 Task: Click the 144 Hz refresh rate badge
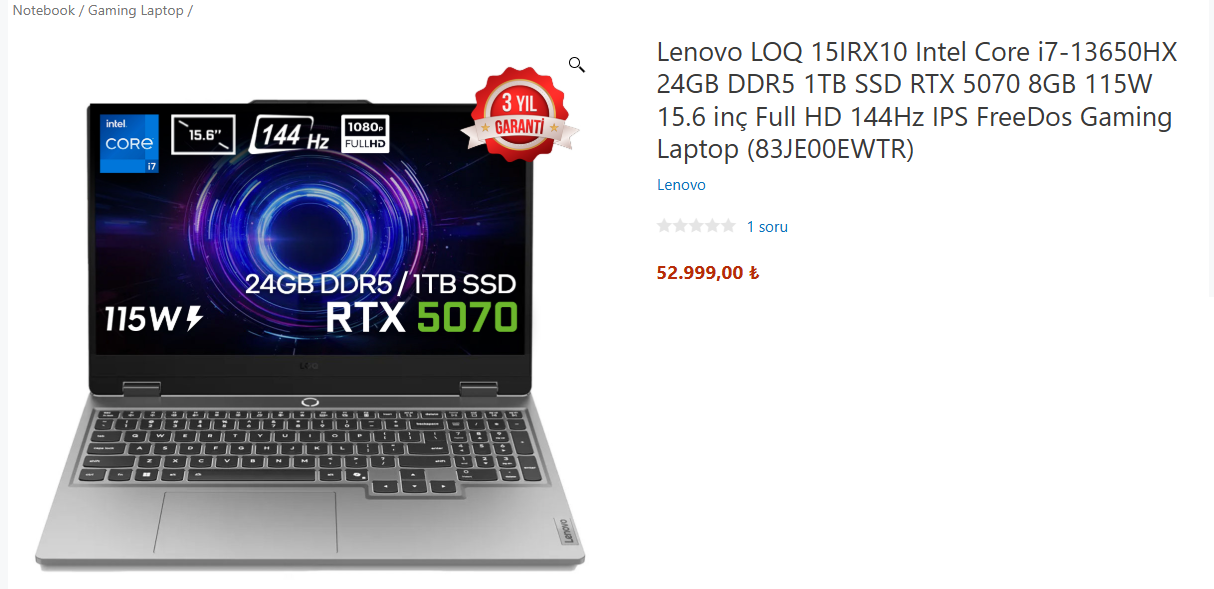point(291,134)
